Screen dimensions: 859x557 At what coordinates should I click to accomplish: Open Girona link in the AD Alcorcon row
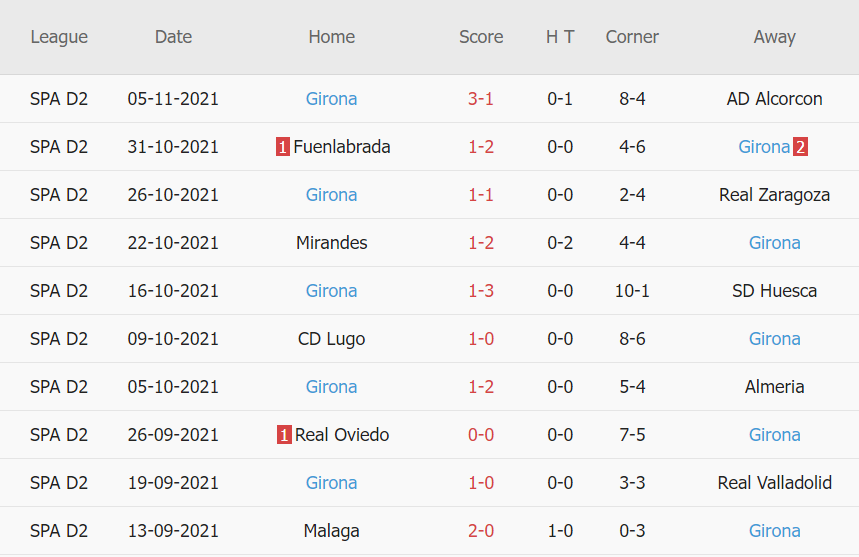tap(331, 99)
